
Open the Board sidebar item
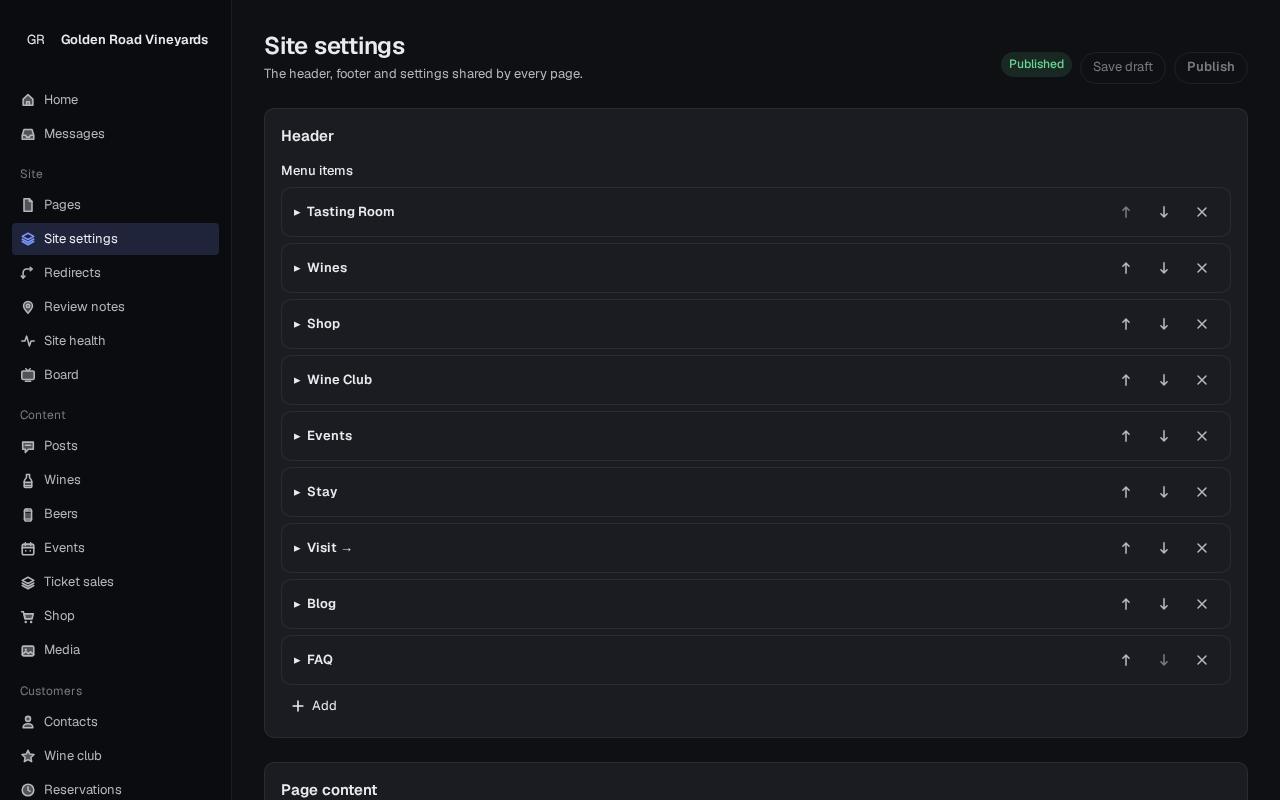(x=115, y=375)
